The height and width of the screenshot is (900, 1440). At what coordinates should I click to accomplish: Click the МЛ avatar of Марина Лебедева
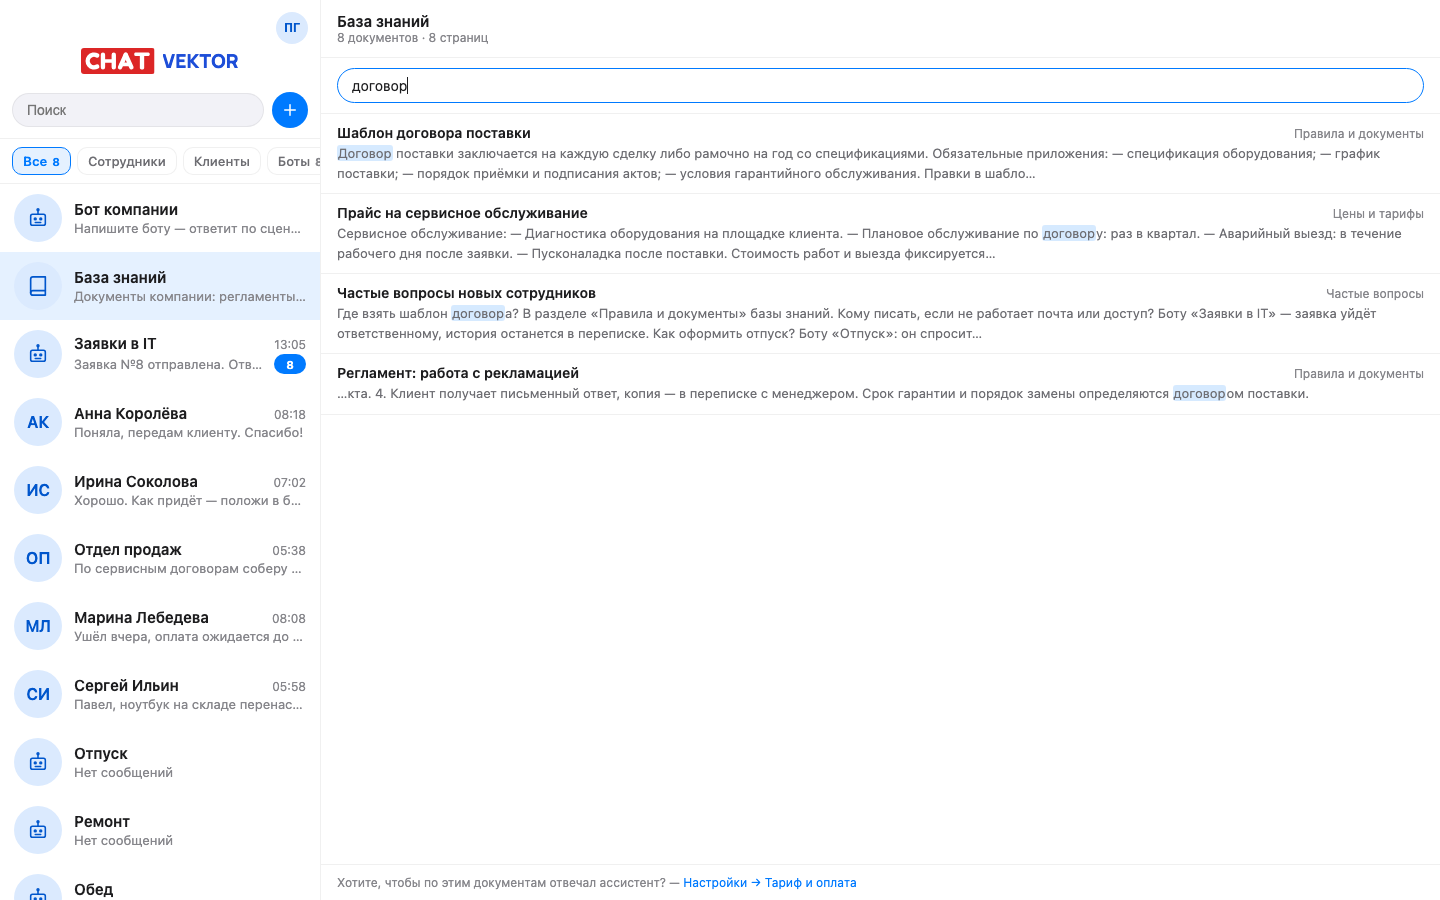(x=38, y=626)
